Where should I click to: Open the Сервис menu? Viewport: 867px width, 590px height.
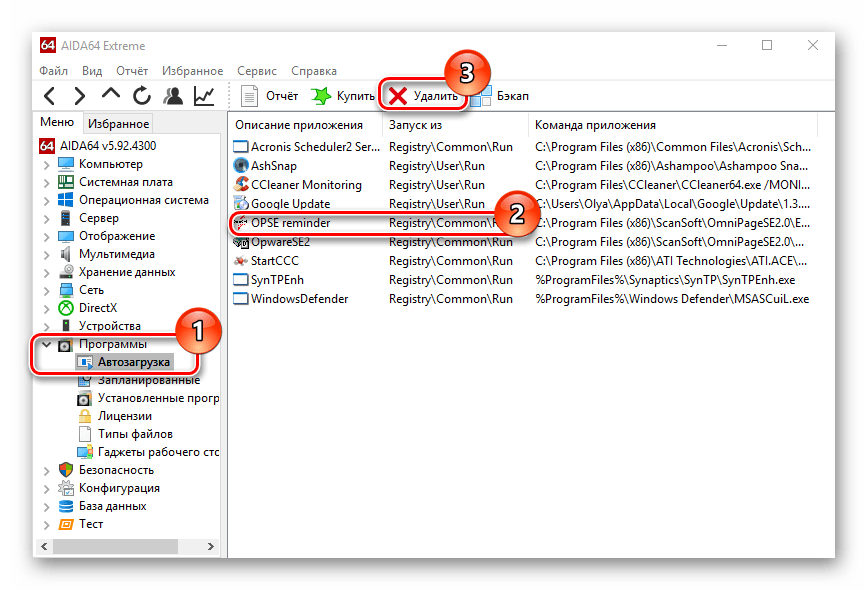tap(257, 71)
